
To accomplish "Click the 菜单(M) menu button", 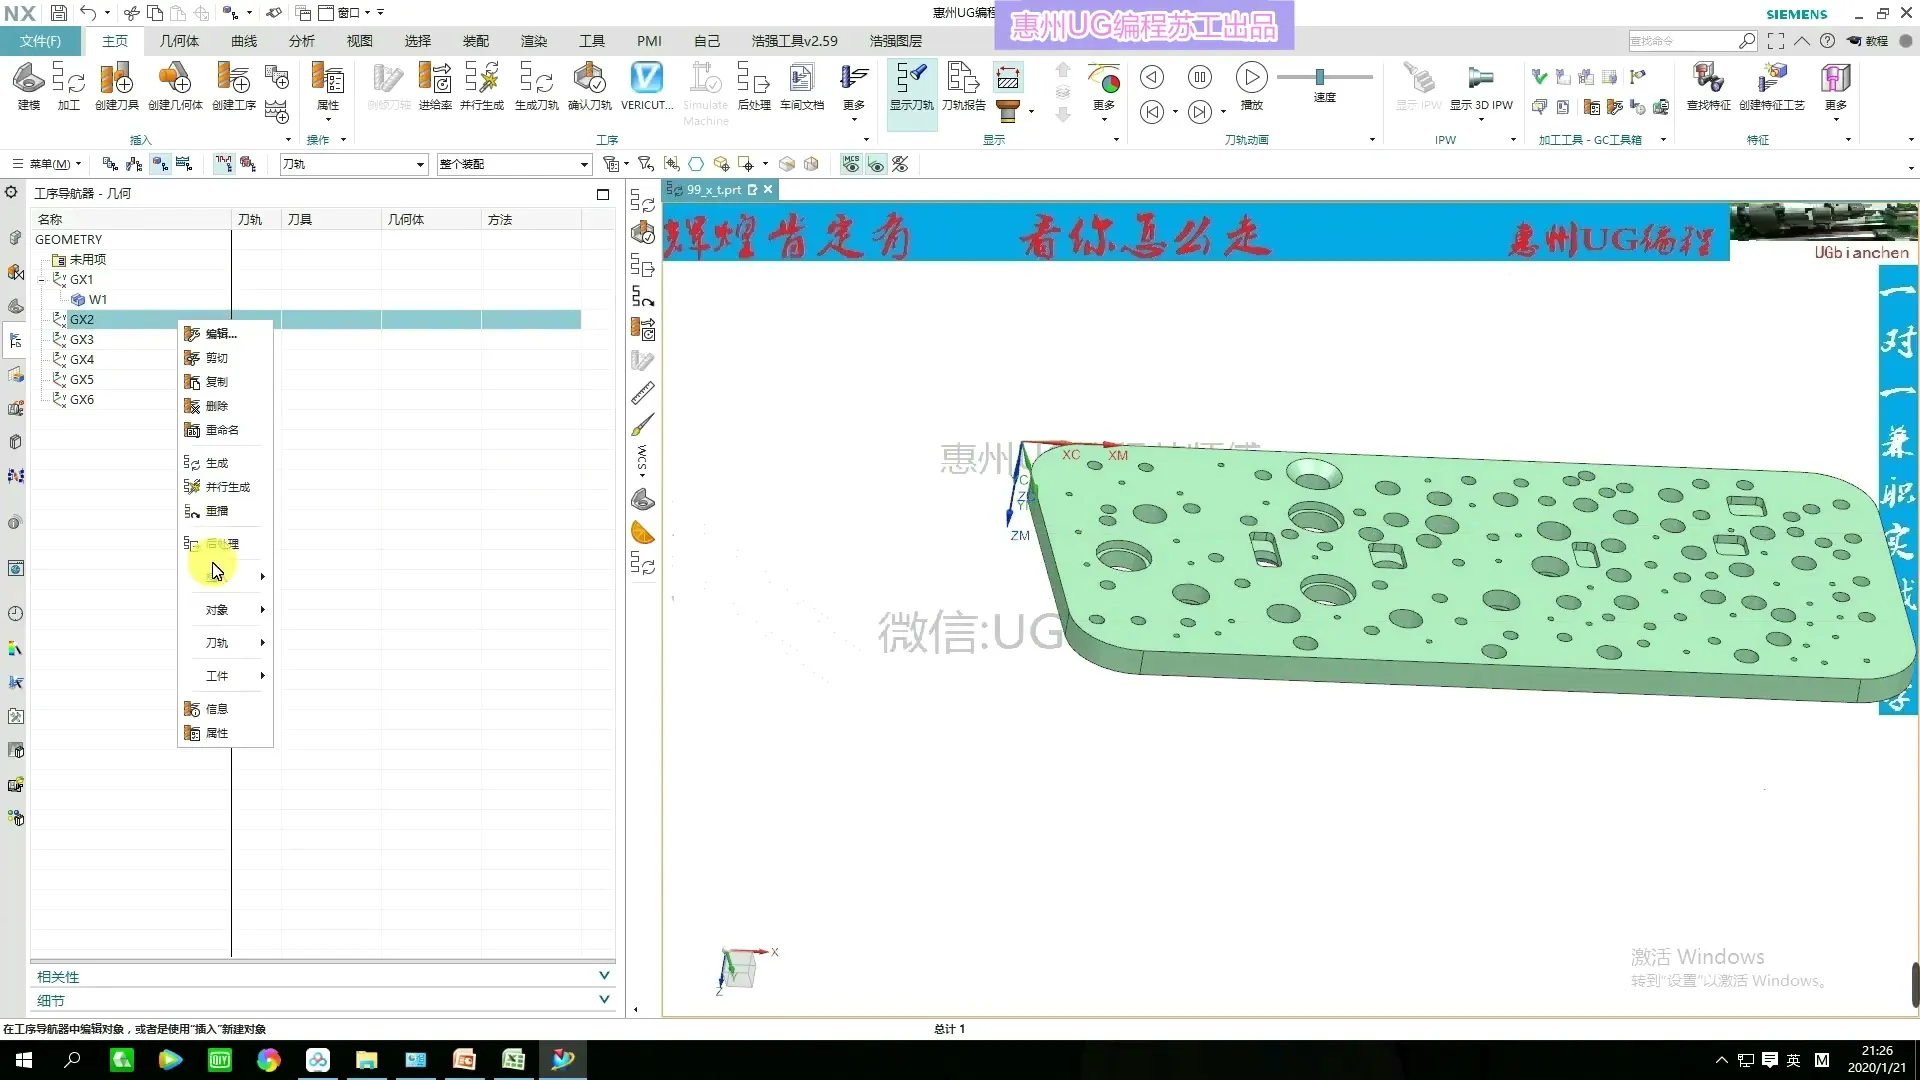I will click(48, 164).
